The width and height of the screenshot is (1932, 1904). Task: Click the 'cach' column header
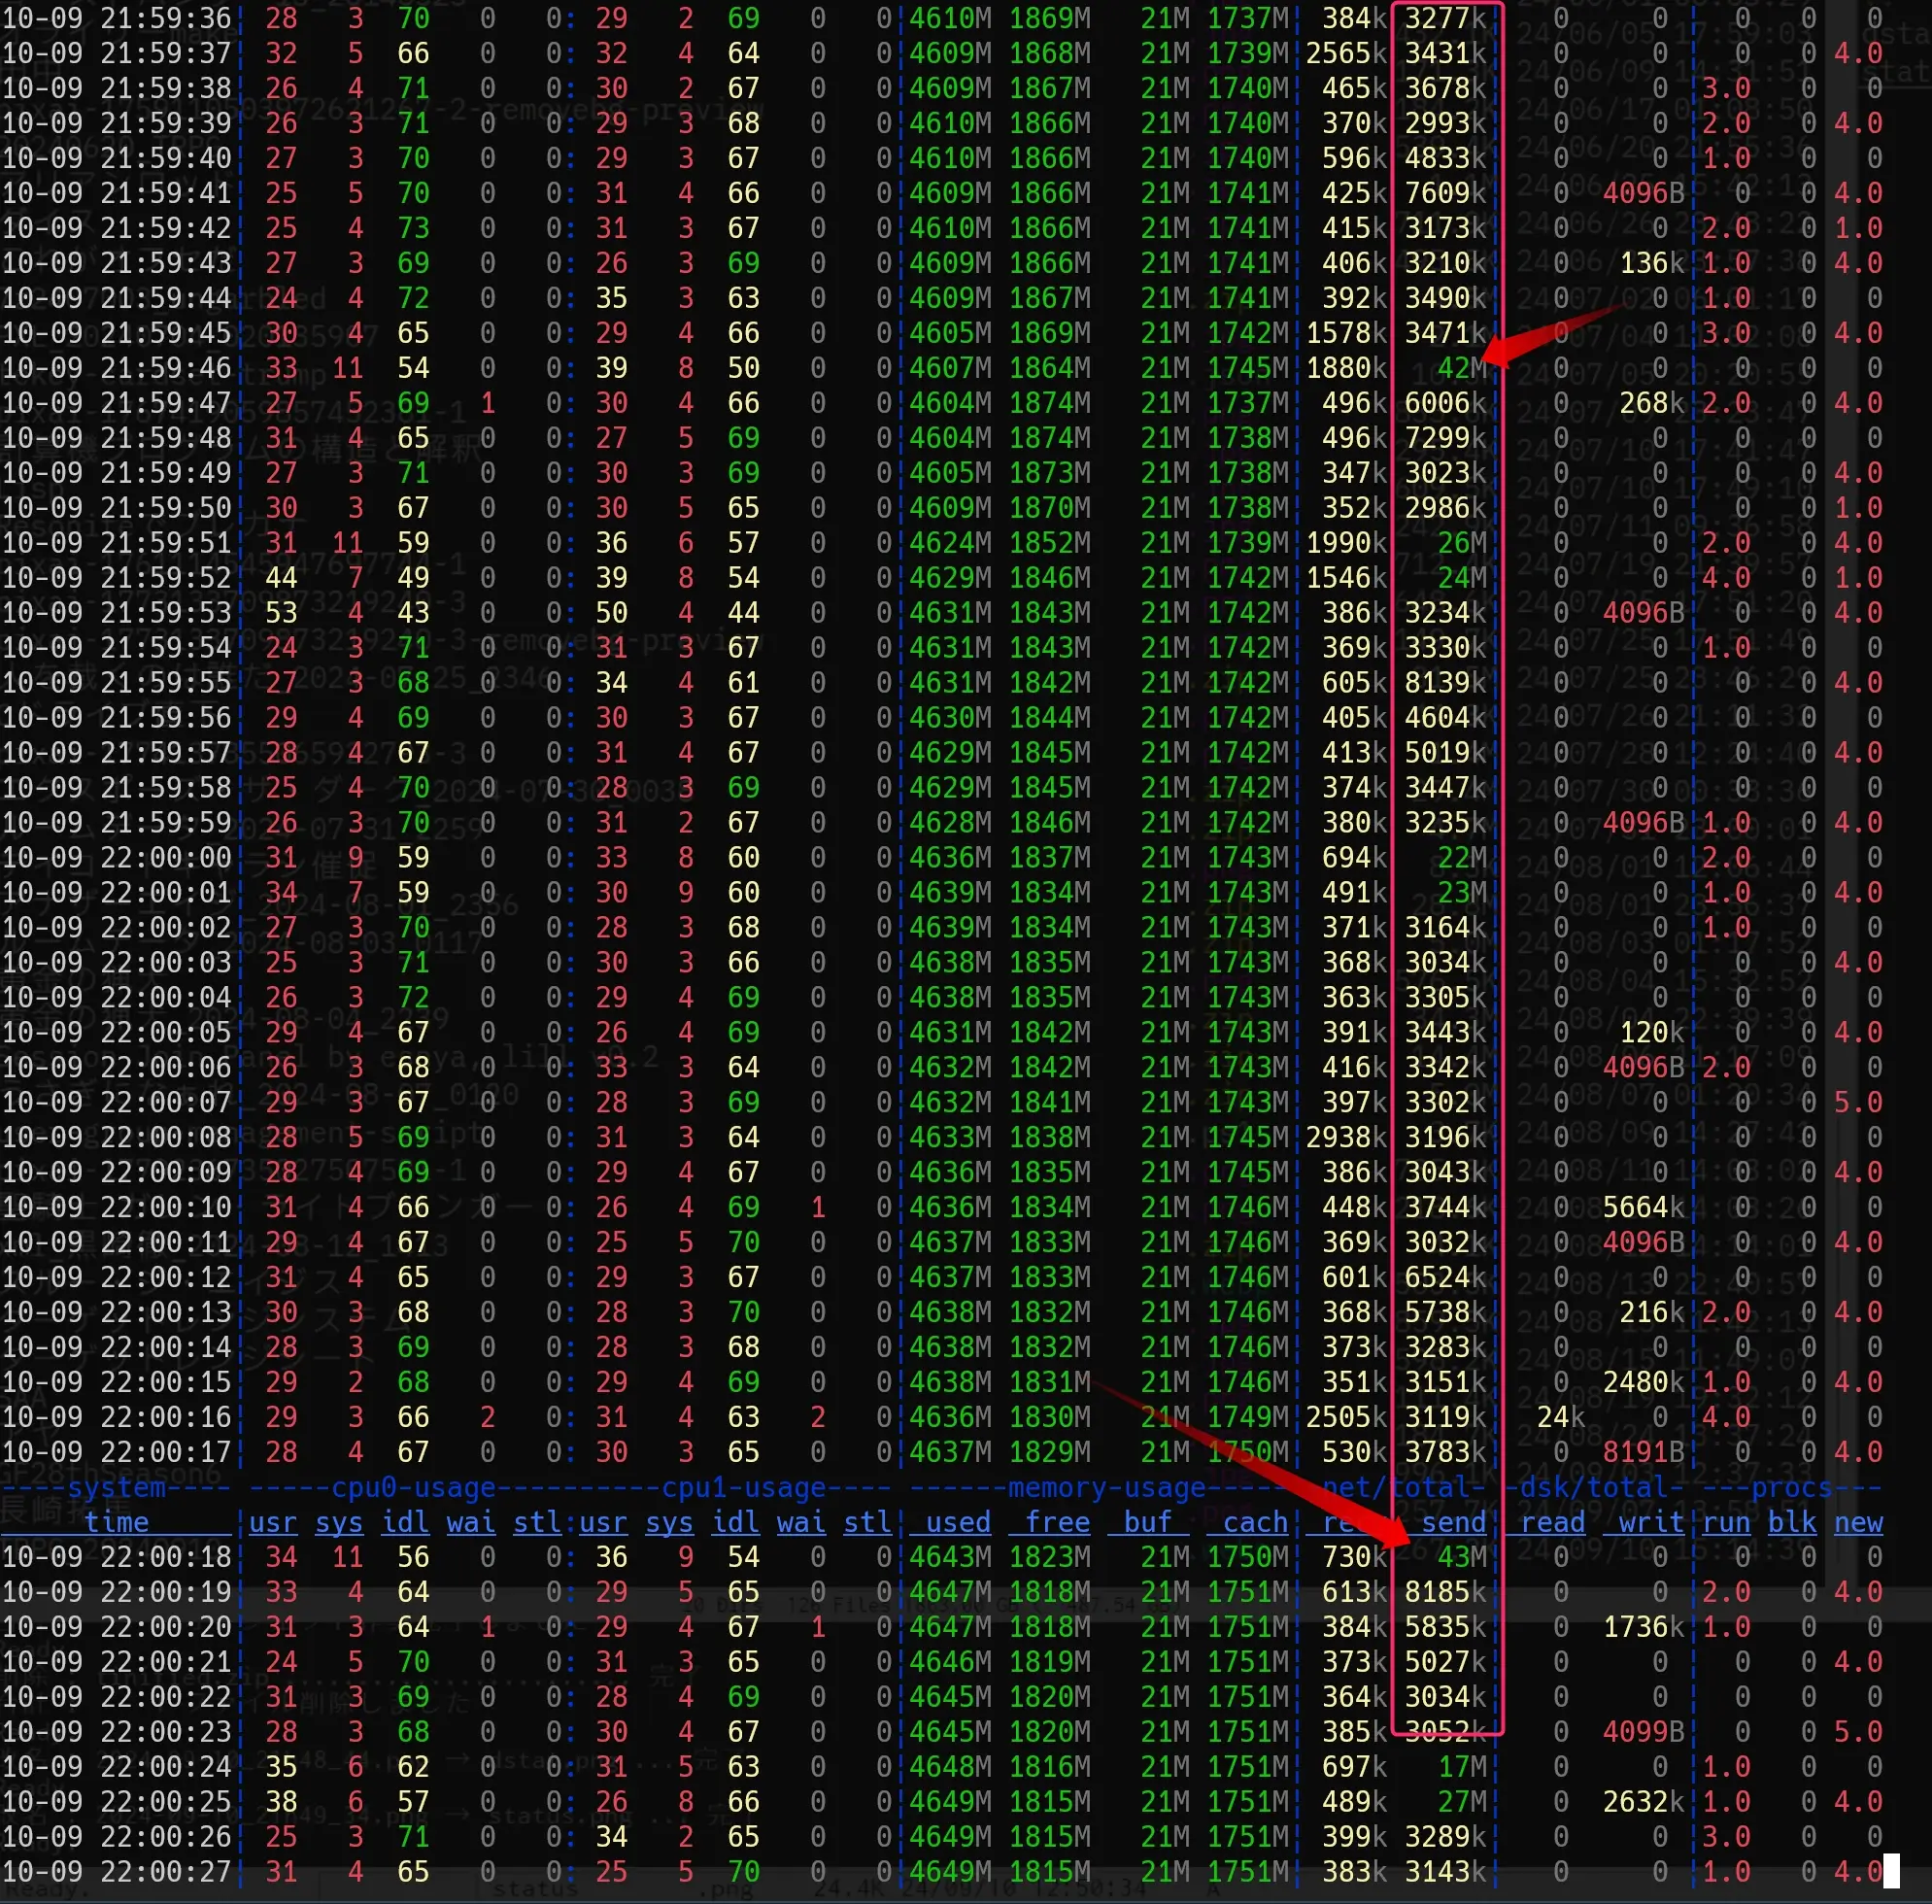click(x=1255, y=1522)
